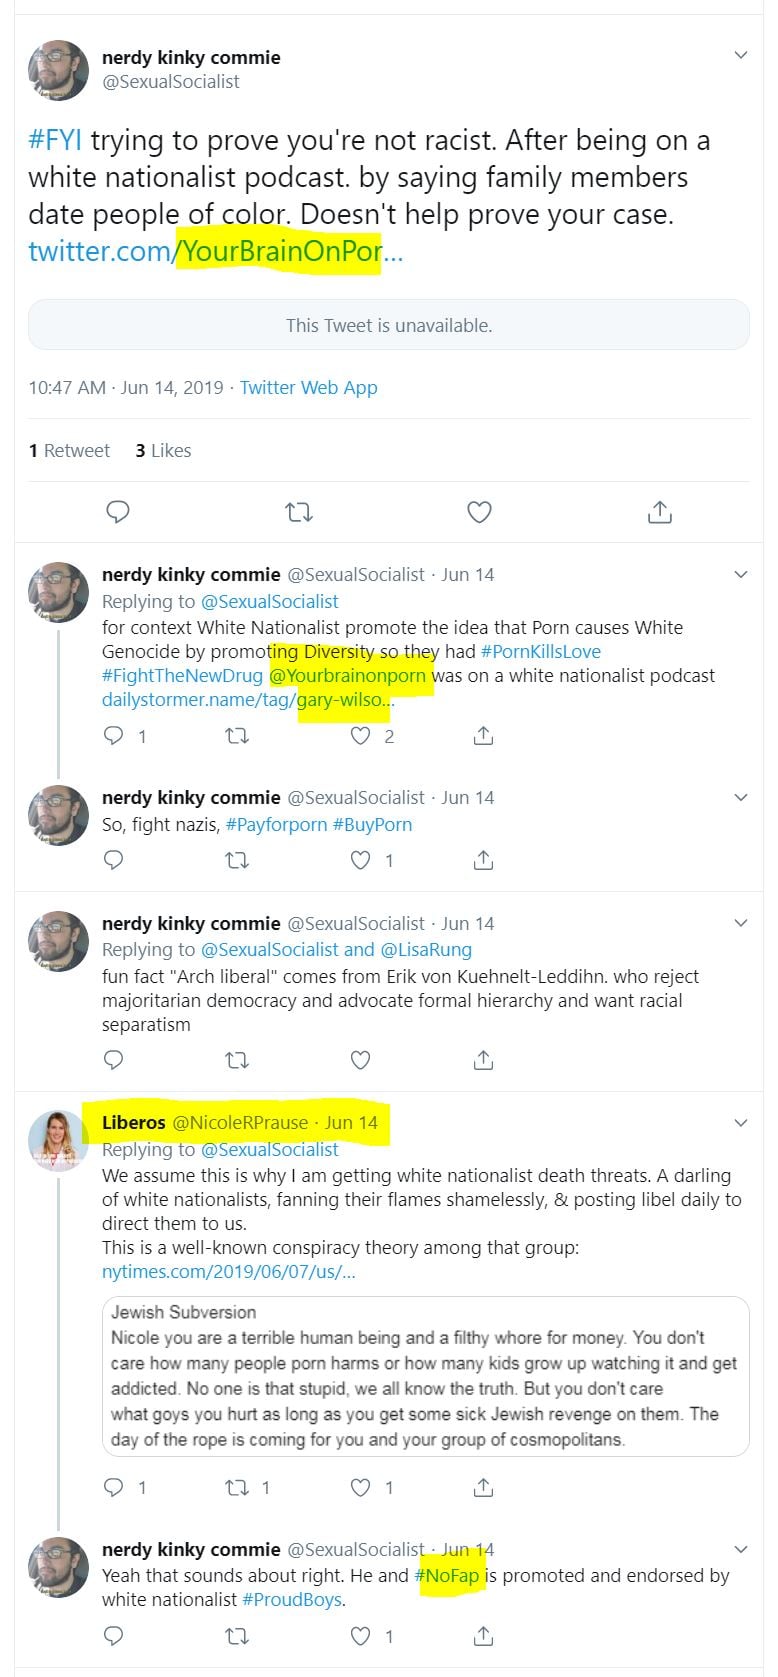Reply to the main #FYI tweet
The image size is (778, 1677).
(x=118, y=512)
